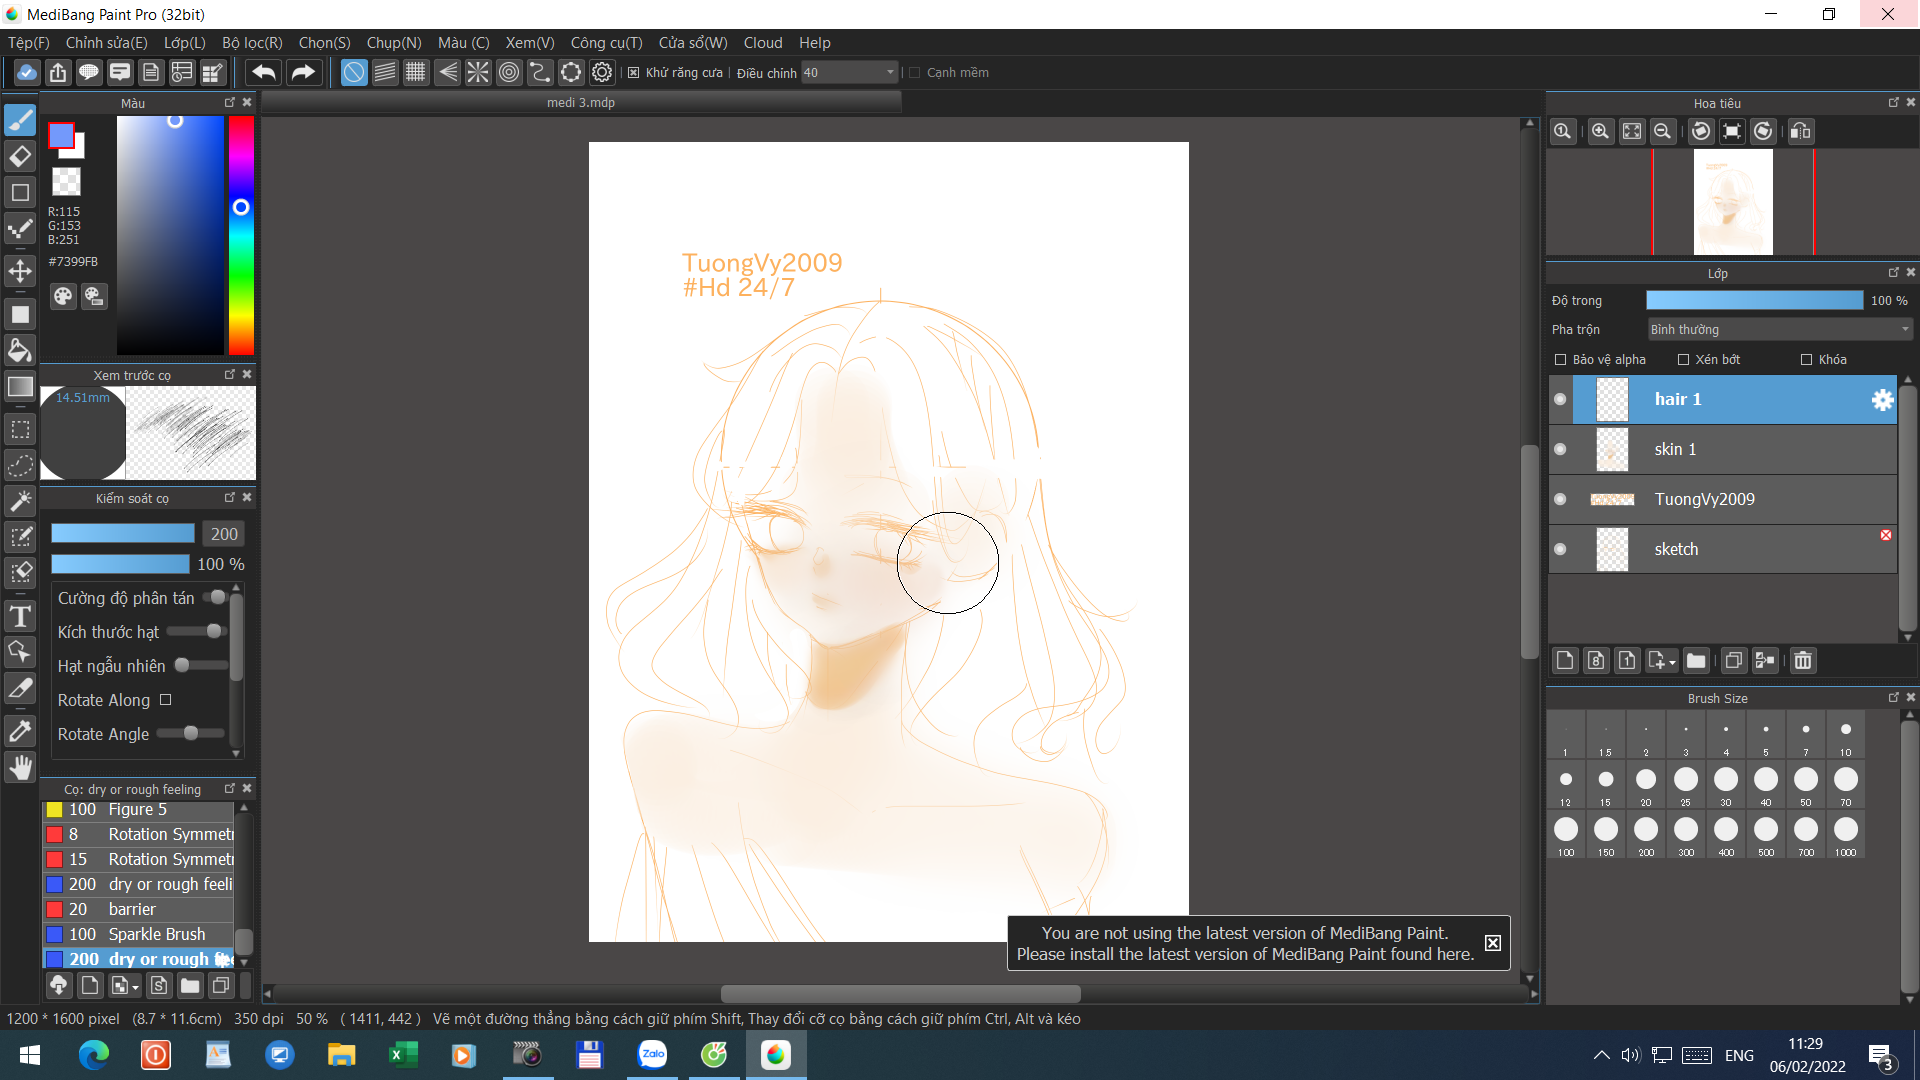Open the Điều chỉnh value dropdown
This screenshot has width=1920, height=1080.
click(x=888, y=72)
